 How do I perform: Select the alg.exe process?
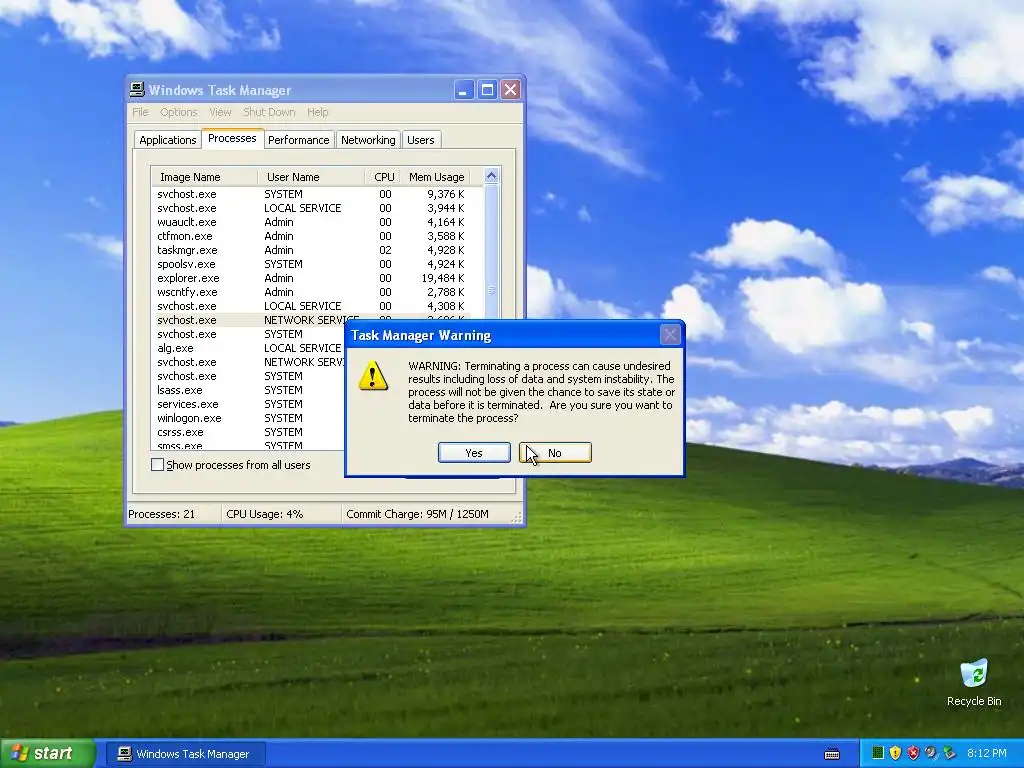[x=175, y=348]
